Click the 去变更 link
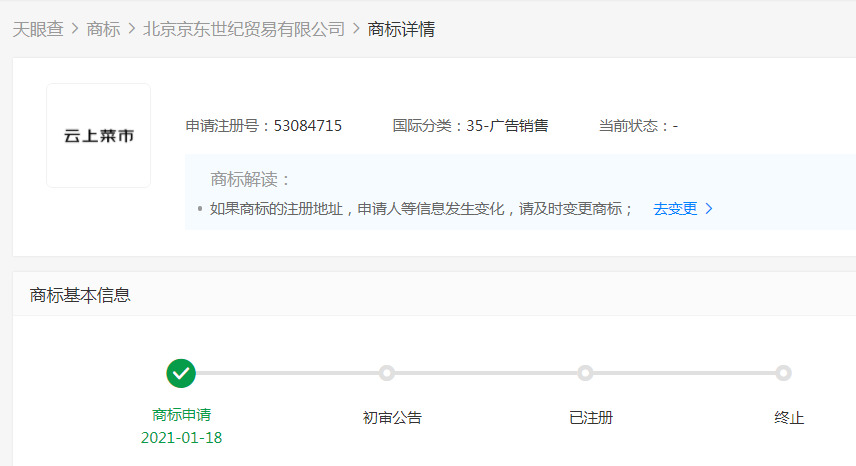856x466 pixels. tap(675, 209)
